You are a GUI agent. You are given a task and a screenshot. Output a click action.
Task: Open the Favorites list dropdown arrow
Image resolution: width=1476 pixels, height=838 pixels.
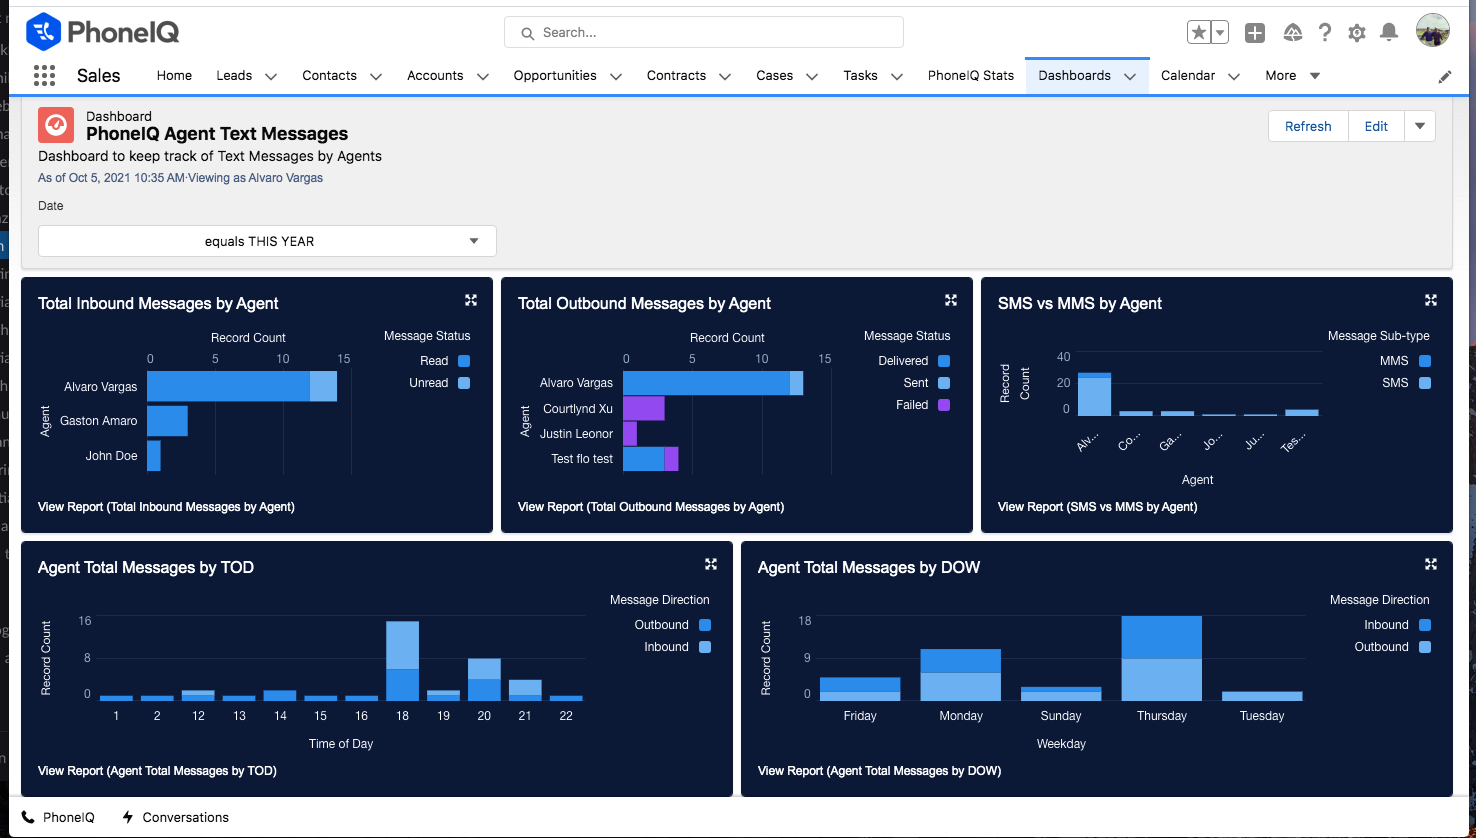[x=1220, y=33]
